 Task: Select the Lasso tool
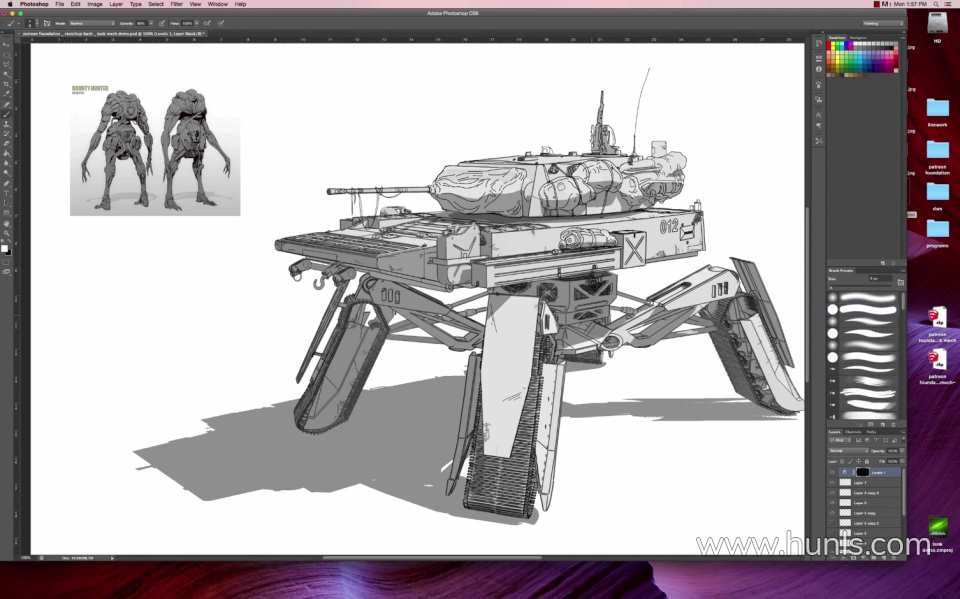coord(6,64)
